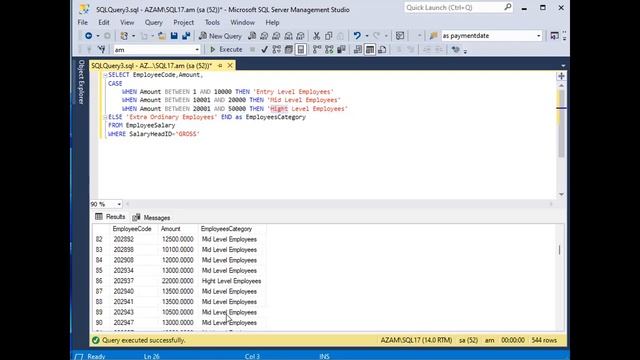Click the editor scroll down arrow
640x360 pixels.
[561, 194]
